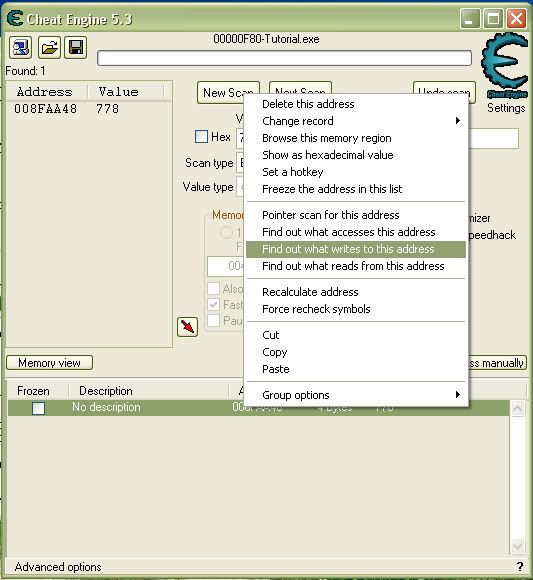Image resolution: width=533 pixels, height=580 pixels.
Task: Open the process list computer icon
Action: pyautogui.click(x=20, y=47)
